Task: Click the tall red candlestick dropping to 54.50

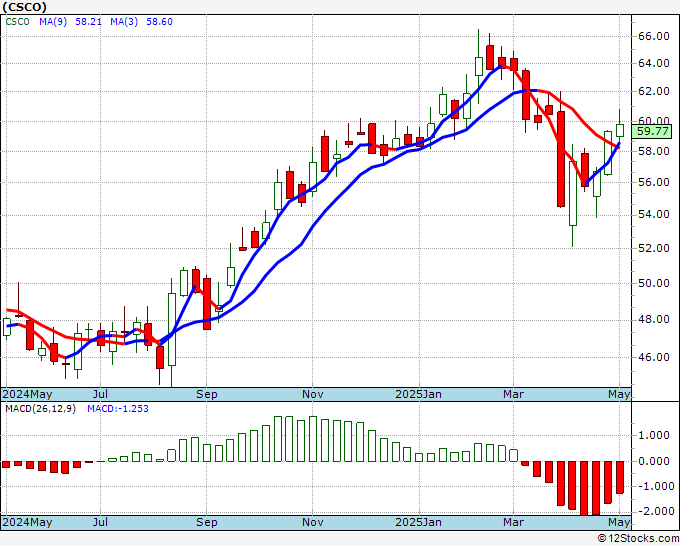Action: 561,159
